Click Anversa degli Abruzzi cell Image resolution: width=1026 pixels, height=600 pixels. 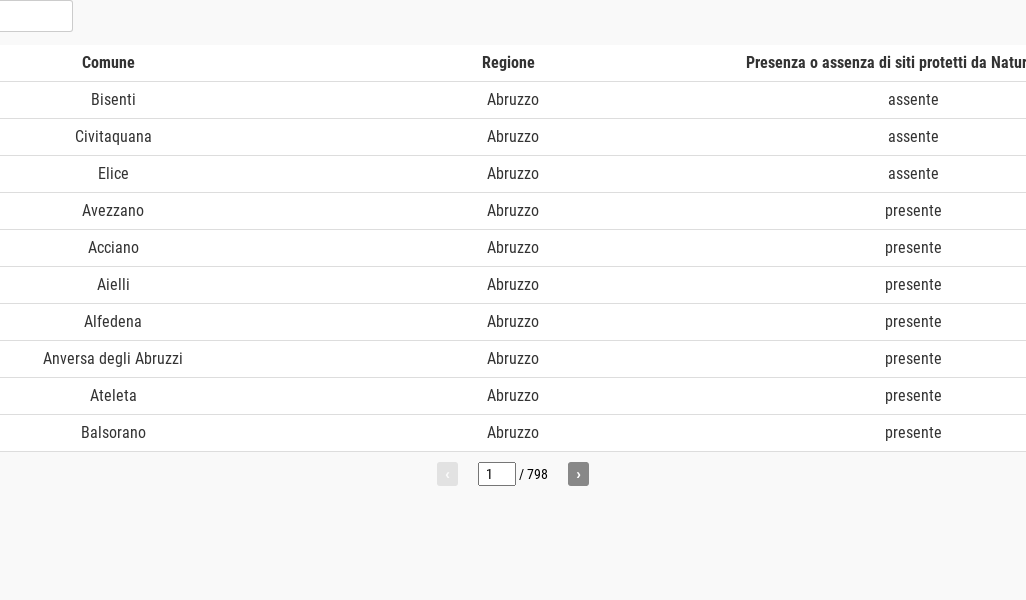(x=113, y=359)
